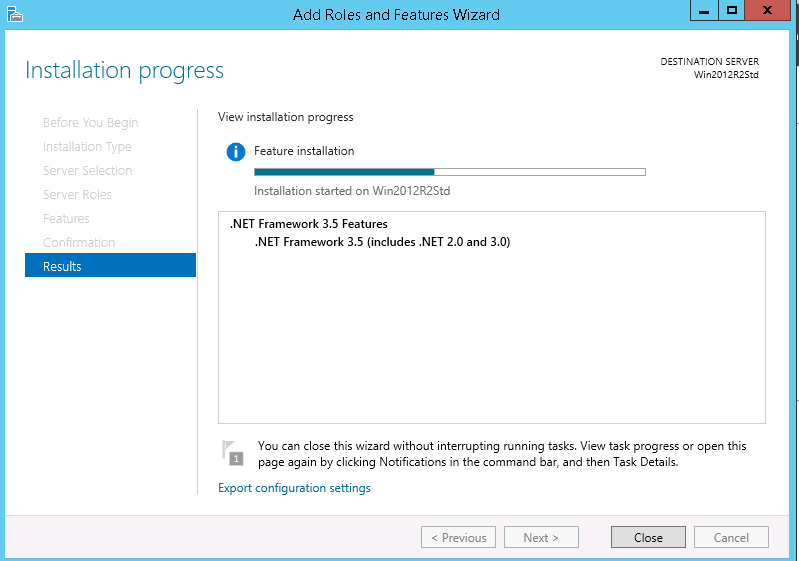
Task: Select the Features step in the sidebar
Action: tap(66, 219)
